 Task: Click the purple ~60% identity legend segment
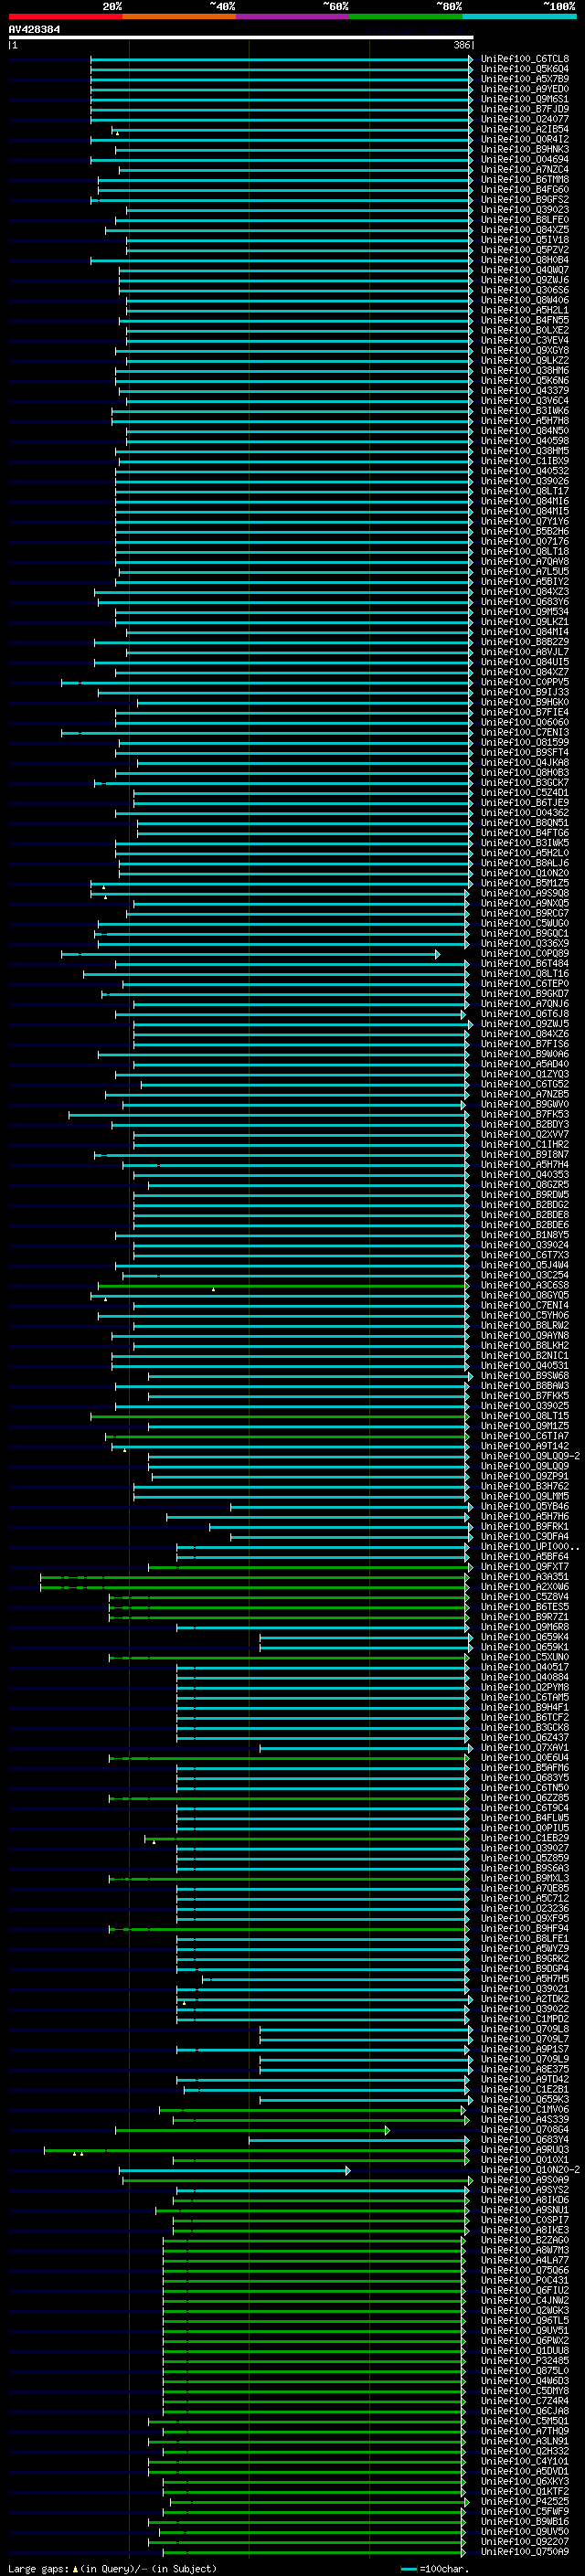coord(293,16)
